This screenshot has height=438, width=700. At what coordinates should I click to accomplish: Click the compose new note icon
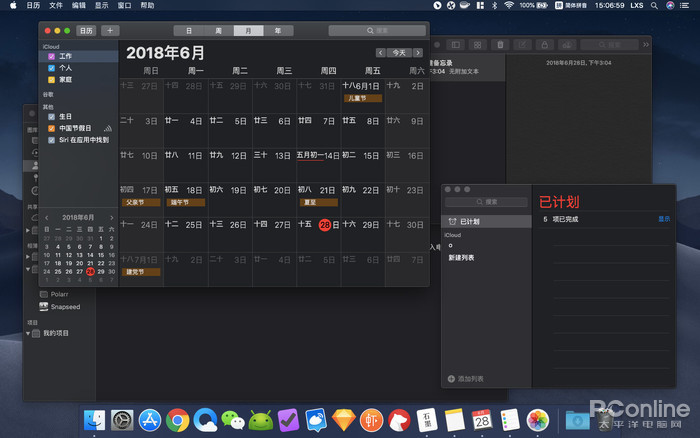522,45
